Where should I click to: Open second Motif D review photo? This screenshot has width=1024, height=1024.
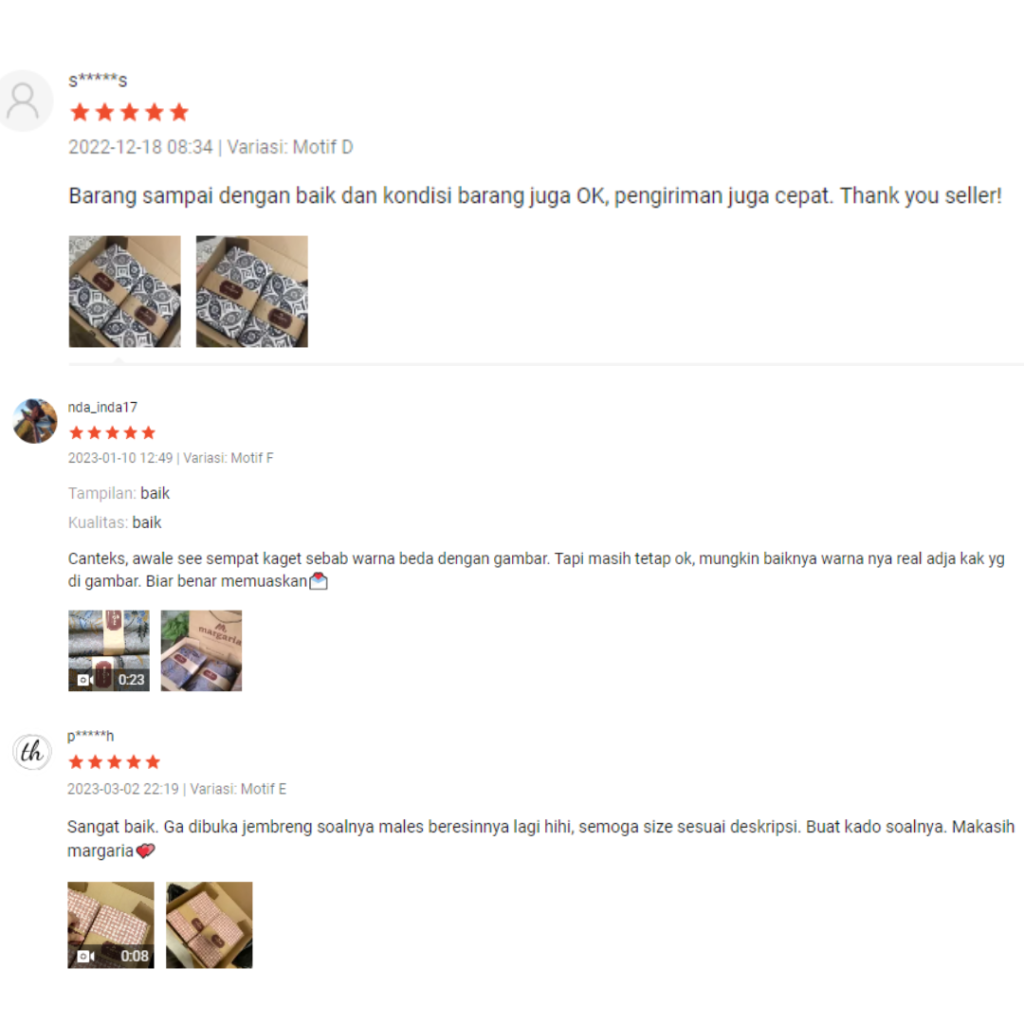pyautogui.click(x=252, y=291)
